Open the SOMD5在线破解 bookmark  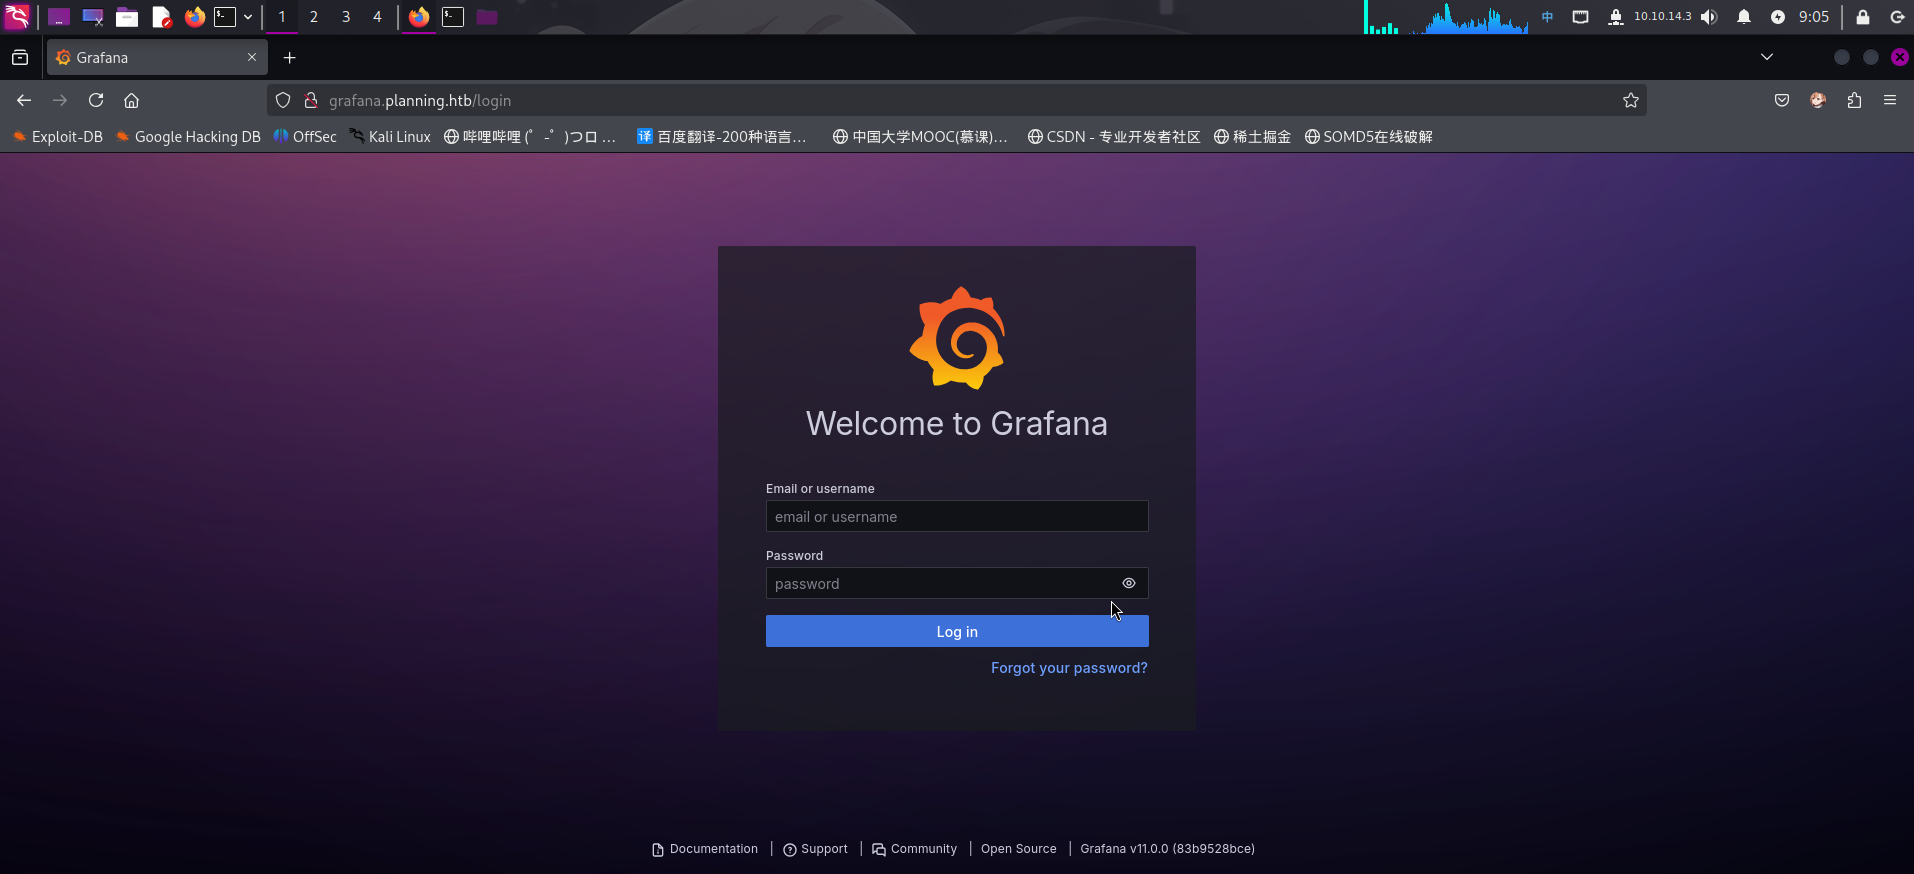[1368, 137]
